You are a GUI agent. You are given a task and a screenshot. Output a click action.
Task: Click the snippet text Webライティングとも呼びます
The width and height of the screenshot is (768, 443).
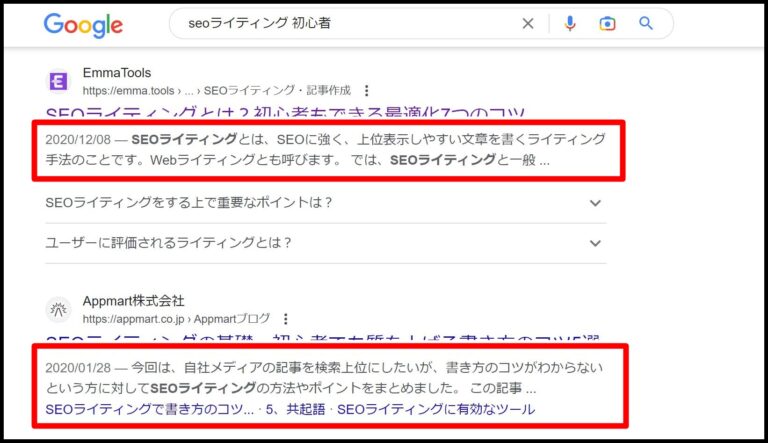point(243,160)
